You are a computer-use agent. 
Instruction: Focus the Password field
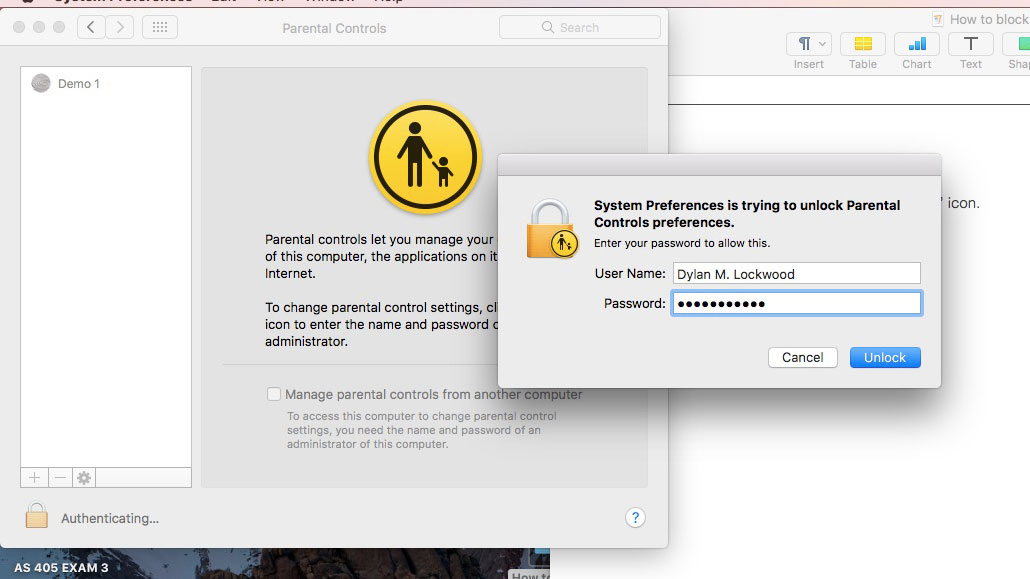(796, 303)
